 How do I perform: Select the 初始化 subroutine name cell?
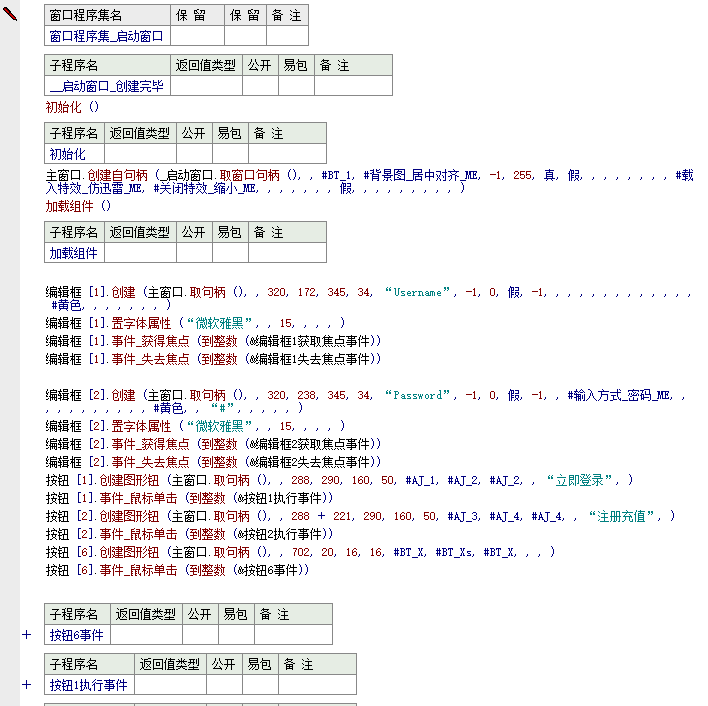tap(73, 154)
